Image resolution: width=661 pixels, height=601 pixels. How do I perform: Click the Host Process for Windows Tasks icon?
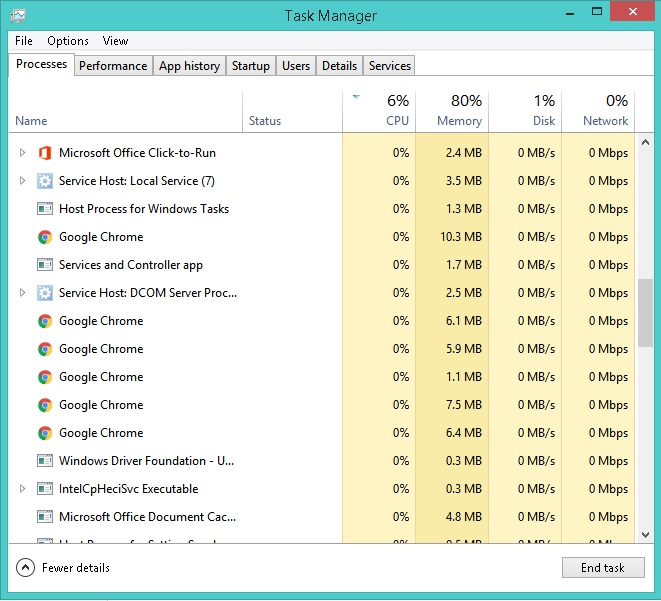pyautogui.click(x=45, y=209)
